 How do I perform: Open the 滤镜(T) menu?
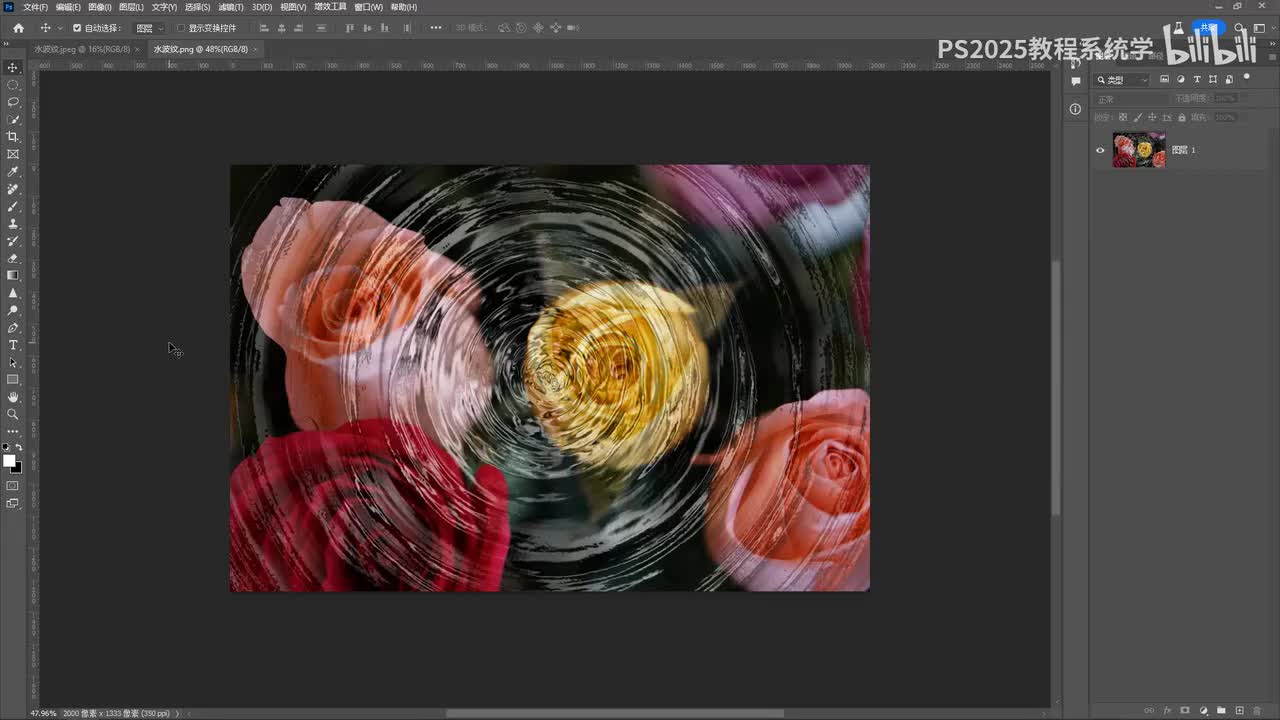[231, 7]
